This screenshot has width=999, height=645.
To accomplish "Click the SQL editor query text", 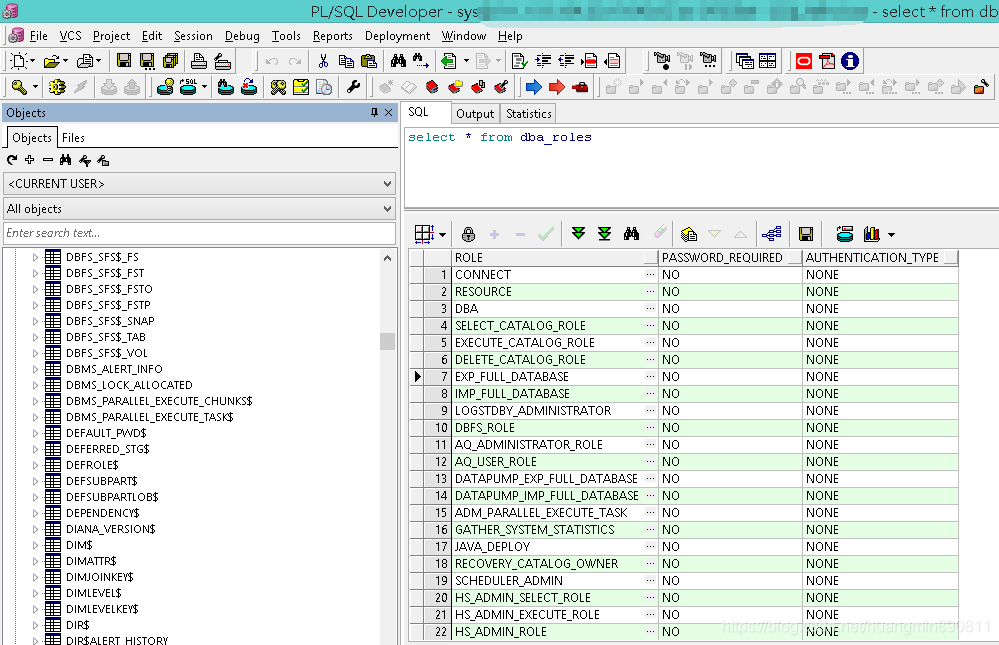I will [500, 137].
